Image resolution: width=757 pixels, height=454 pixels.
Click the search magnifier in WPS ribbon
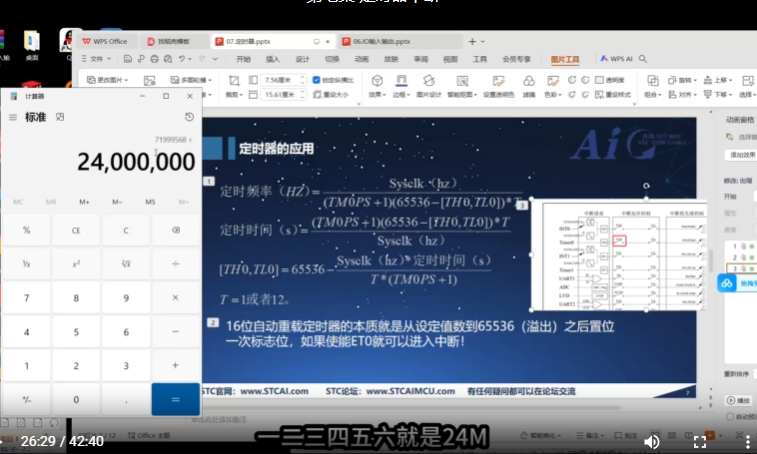pyautogui.click(x=643, y=58)
